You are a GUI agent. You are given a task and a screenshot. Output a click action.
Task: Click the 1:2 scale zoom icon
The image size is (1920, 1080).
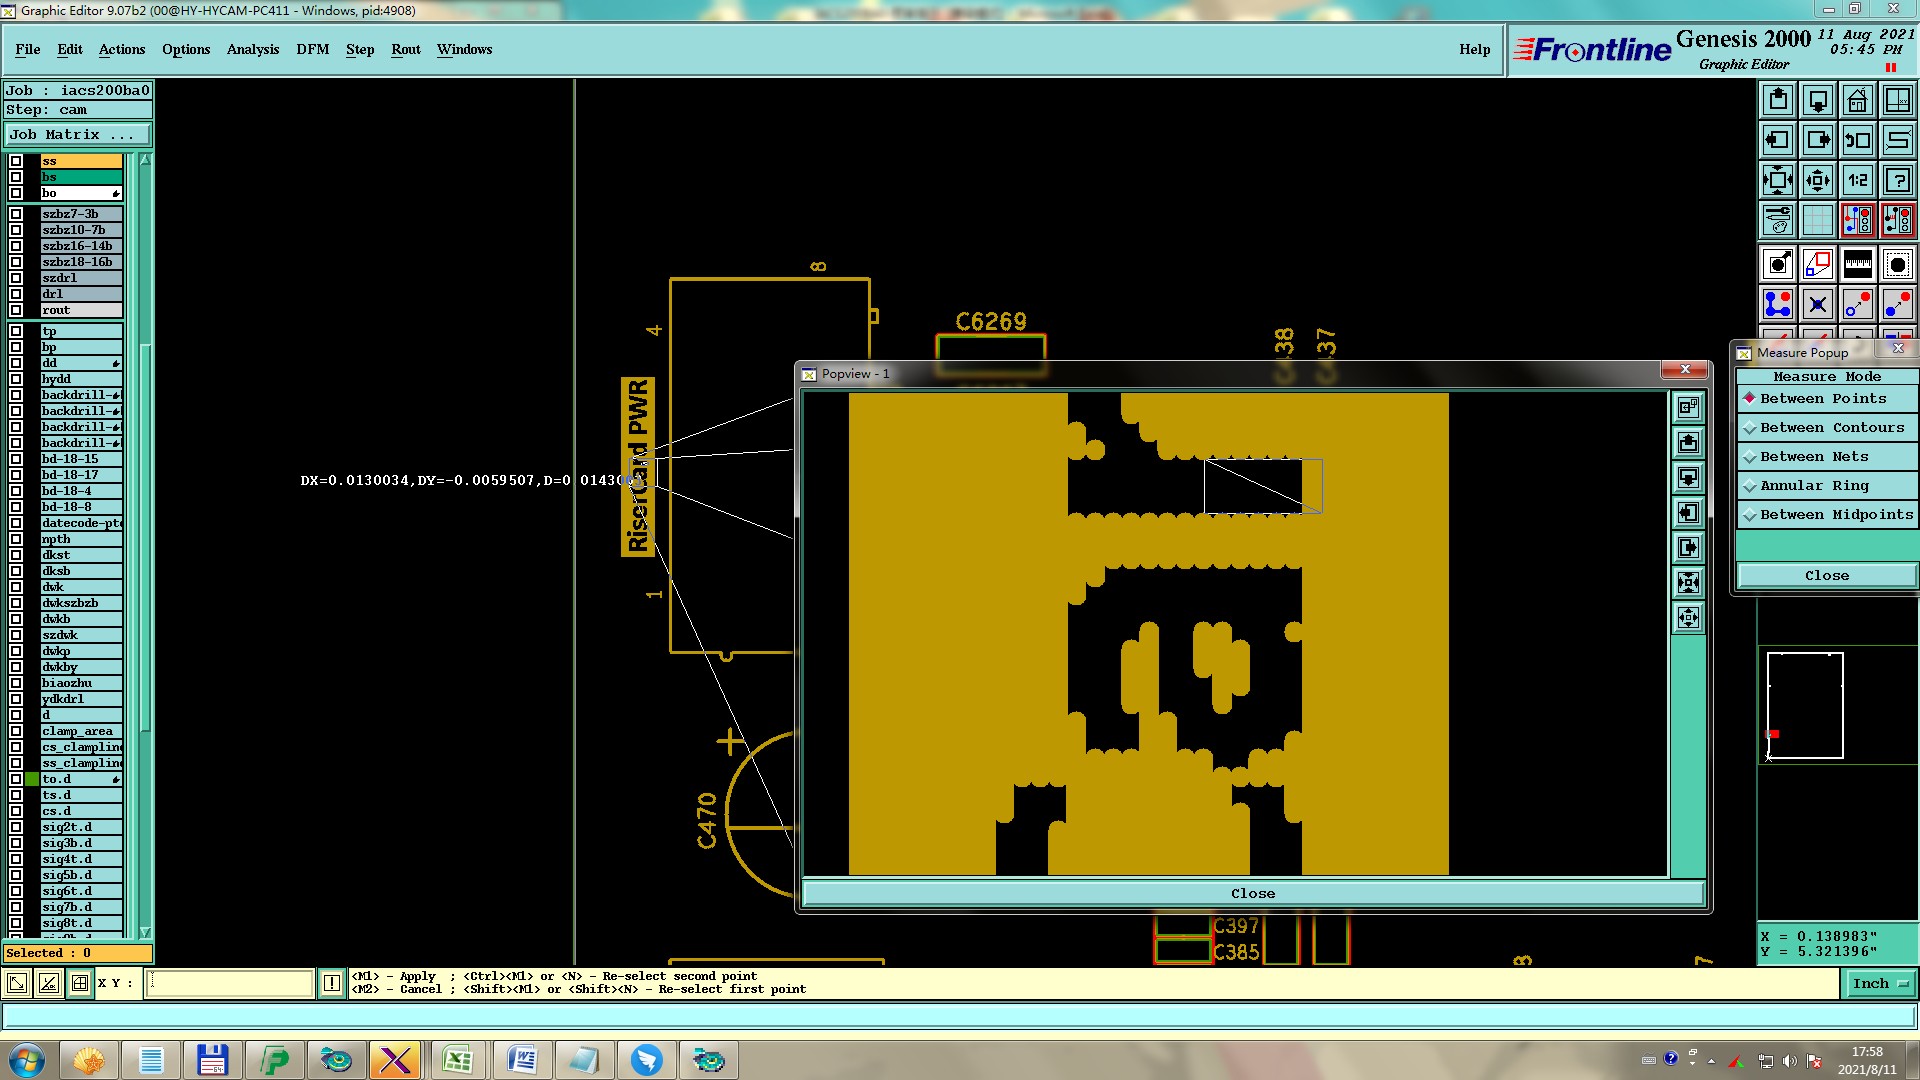[1857, 180]
